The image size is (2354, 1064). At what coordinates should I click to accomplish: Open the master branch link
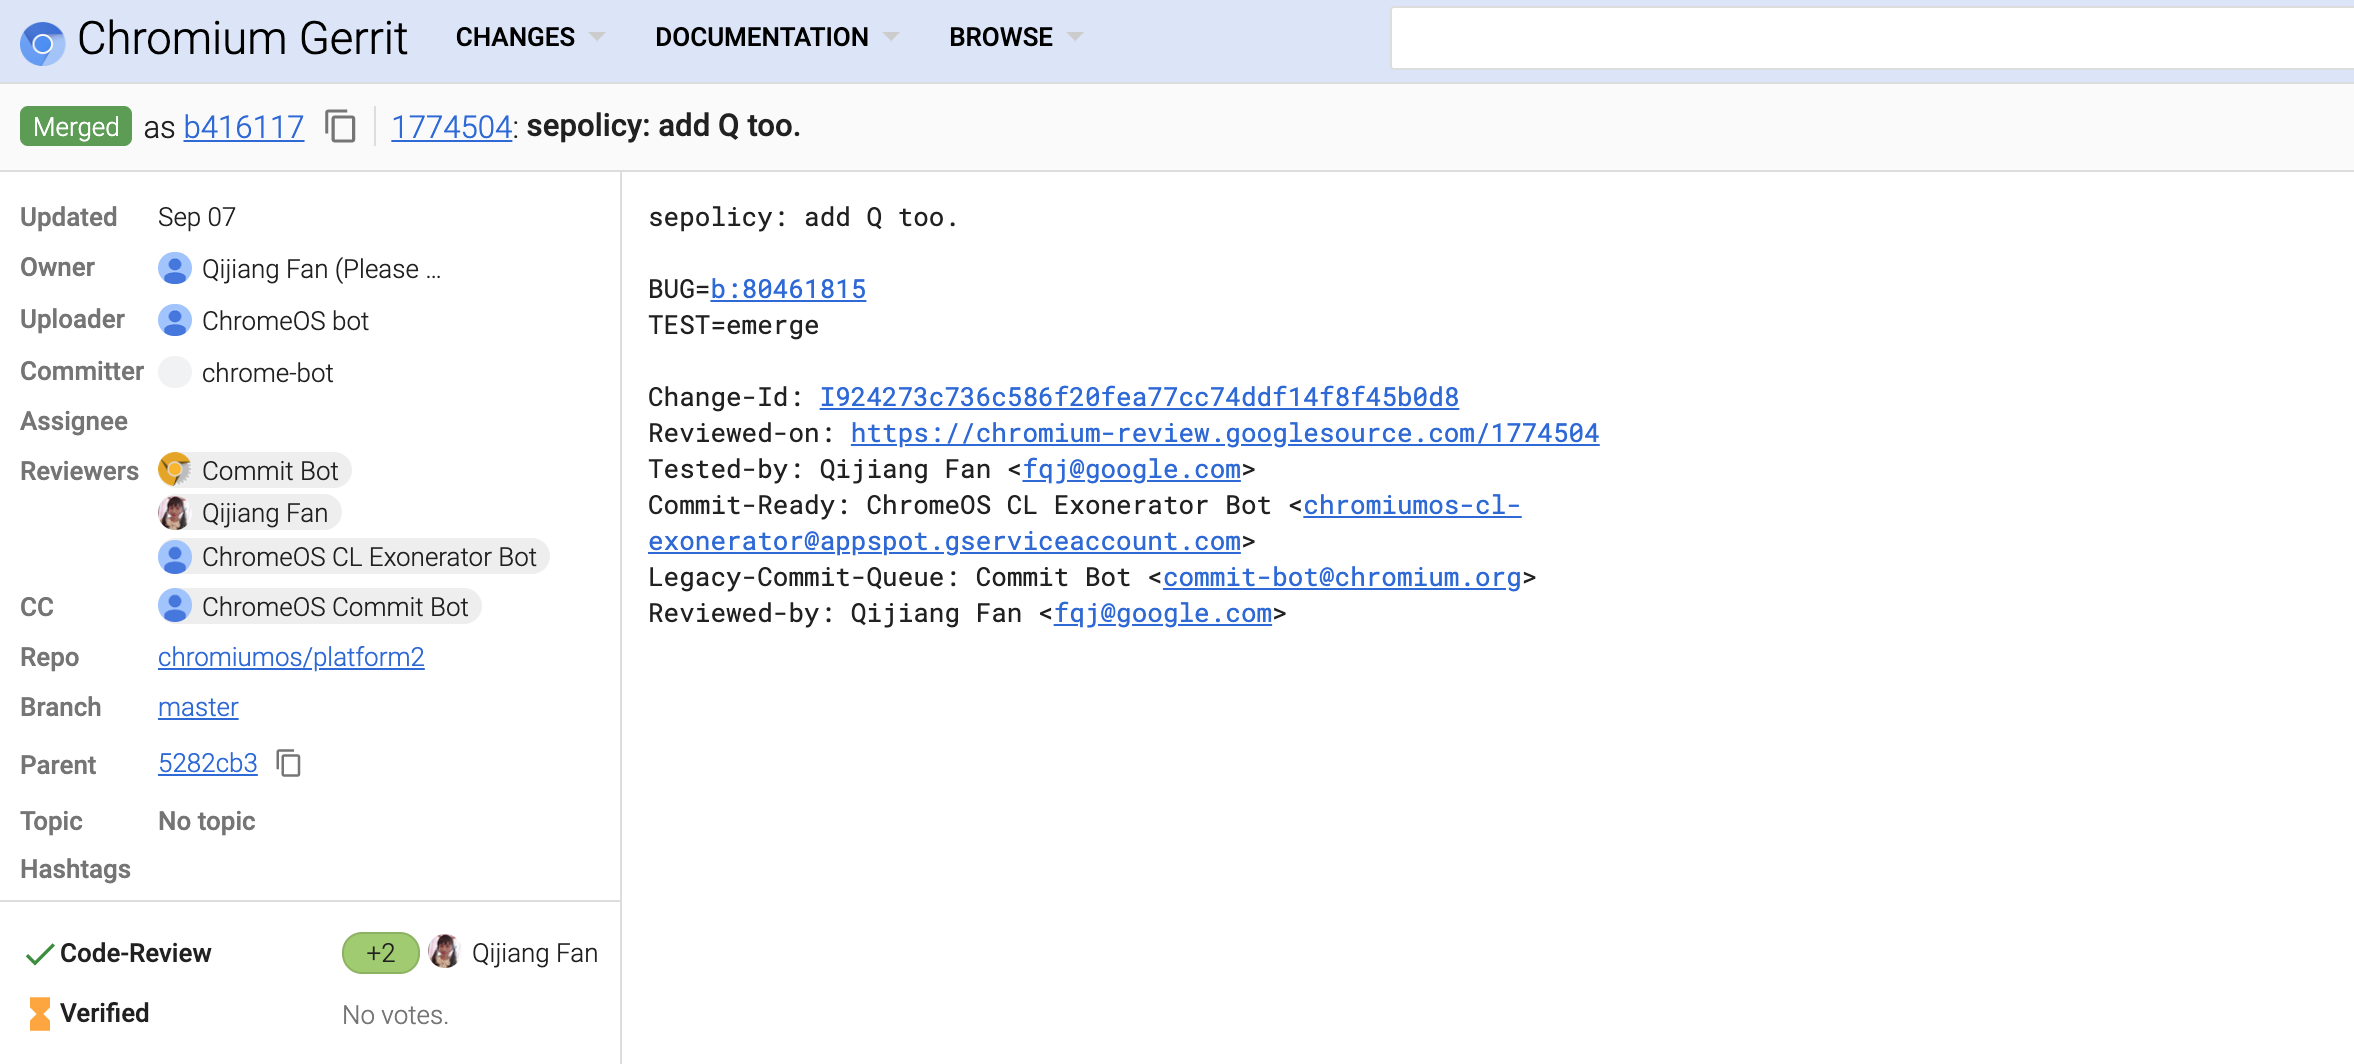[198, 707]
